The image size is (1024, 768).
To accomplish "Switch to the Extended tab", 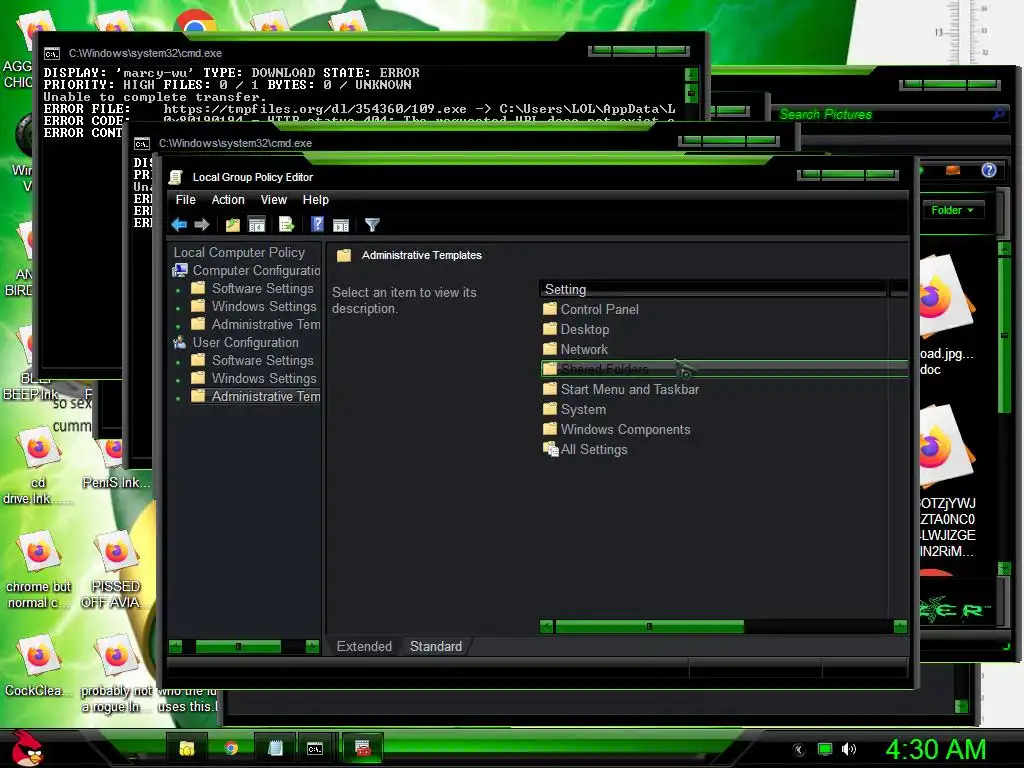I will click(x=364, y=647).
